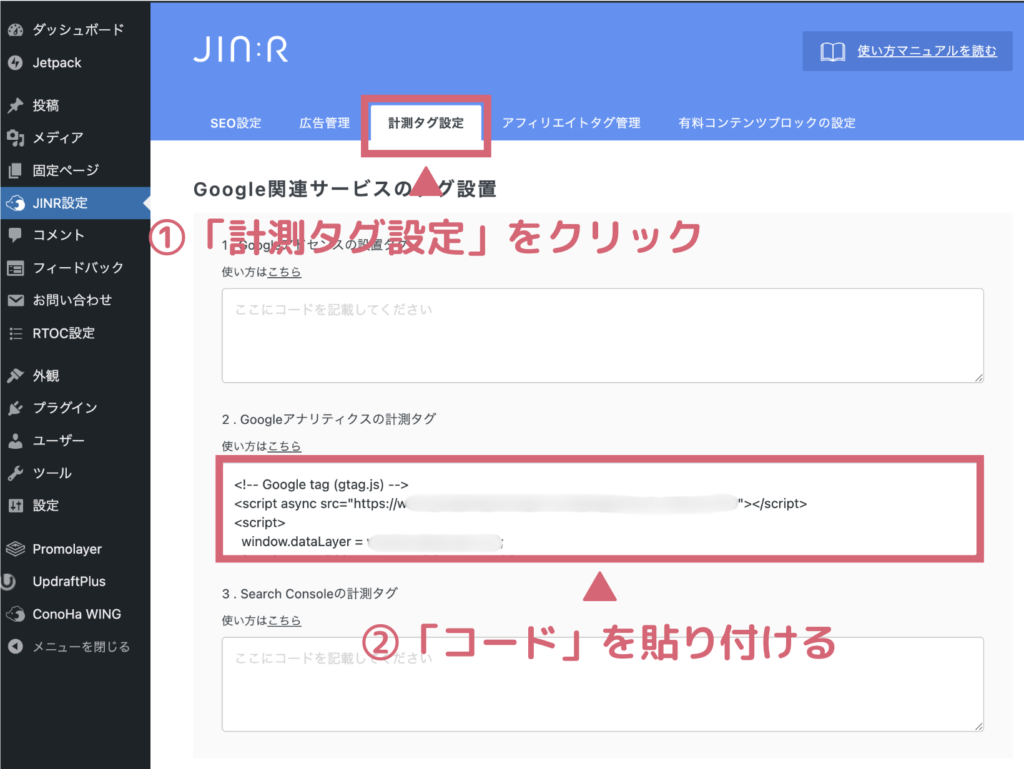Click the 使い方マニュアルを読む link
The height and width of the screenshot is (769, 1024).
coord(927,51)
